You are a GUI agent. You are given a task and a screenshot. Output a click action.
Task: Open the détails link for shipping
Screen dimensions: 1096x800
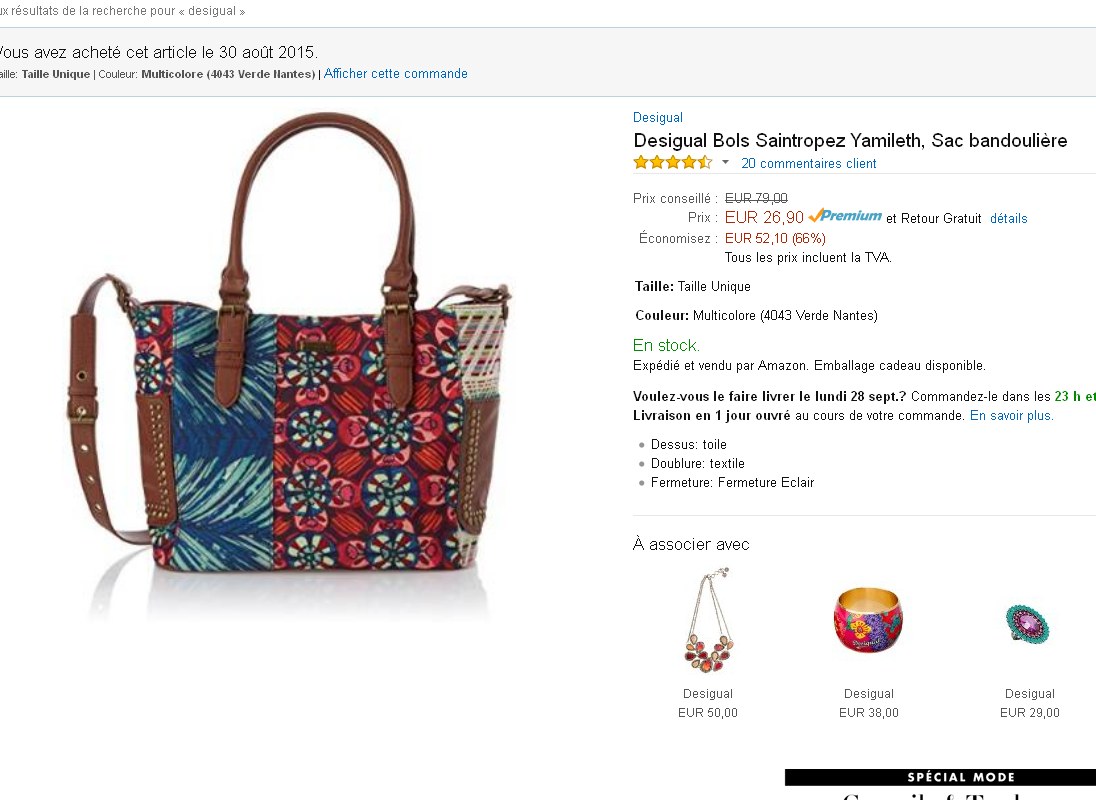(x=1008, y=218)
